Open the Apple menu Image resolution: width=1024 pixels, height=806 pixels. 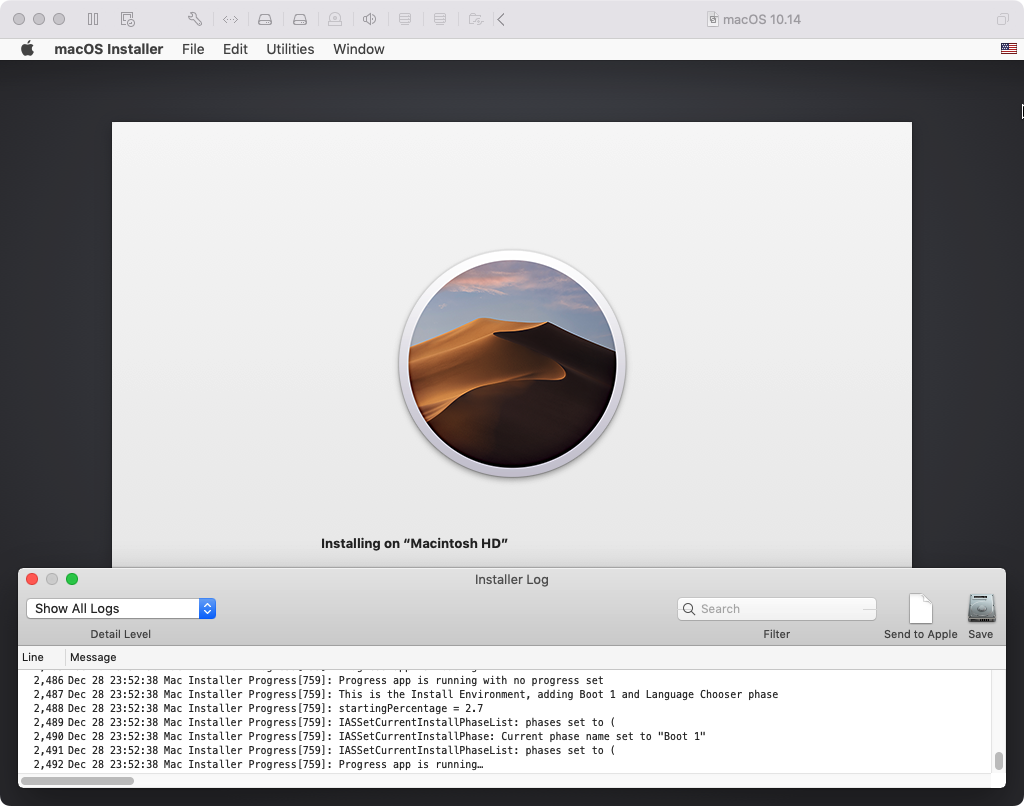[27, 49]
